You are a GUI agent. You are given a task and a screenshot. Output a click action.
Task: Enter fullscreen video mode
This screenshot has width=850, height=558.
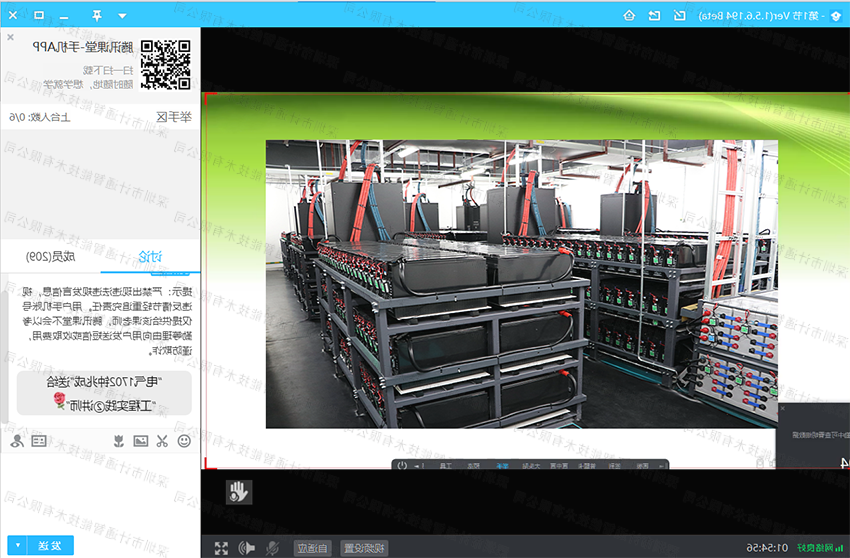click(x=221, y=548)
